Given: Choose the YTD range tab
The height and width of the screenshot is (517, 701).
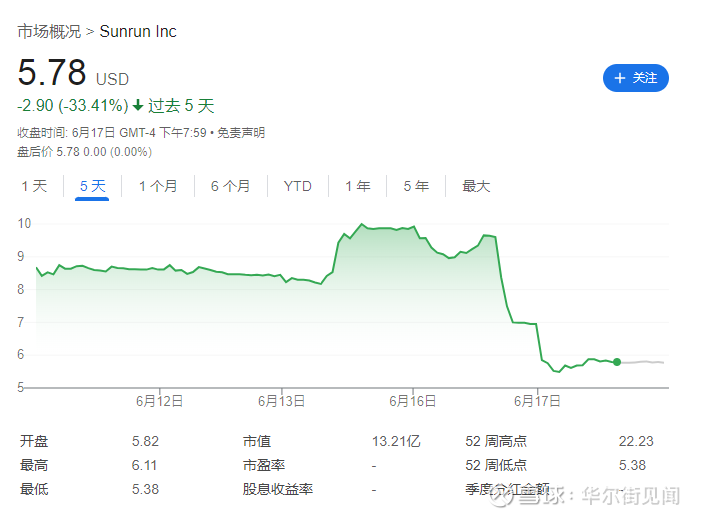Looking at the screenshot, I should coord(297,186).
